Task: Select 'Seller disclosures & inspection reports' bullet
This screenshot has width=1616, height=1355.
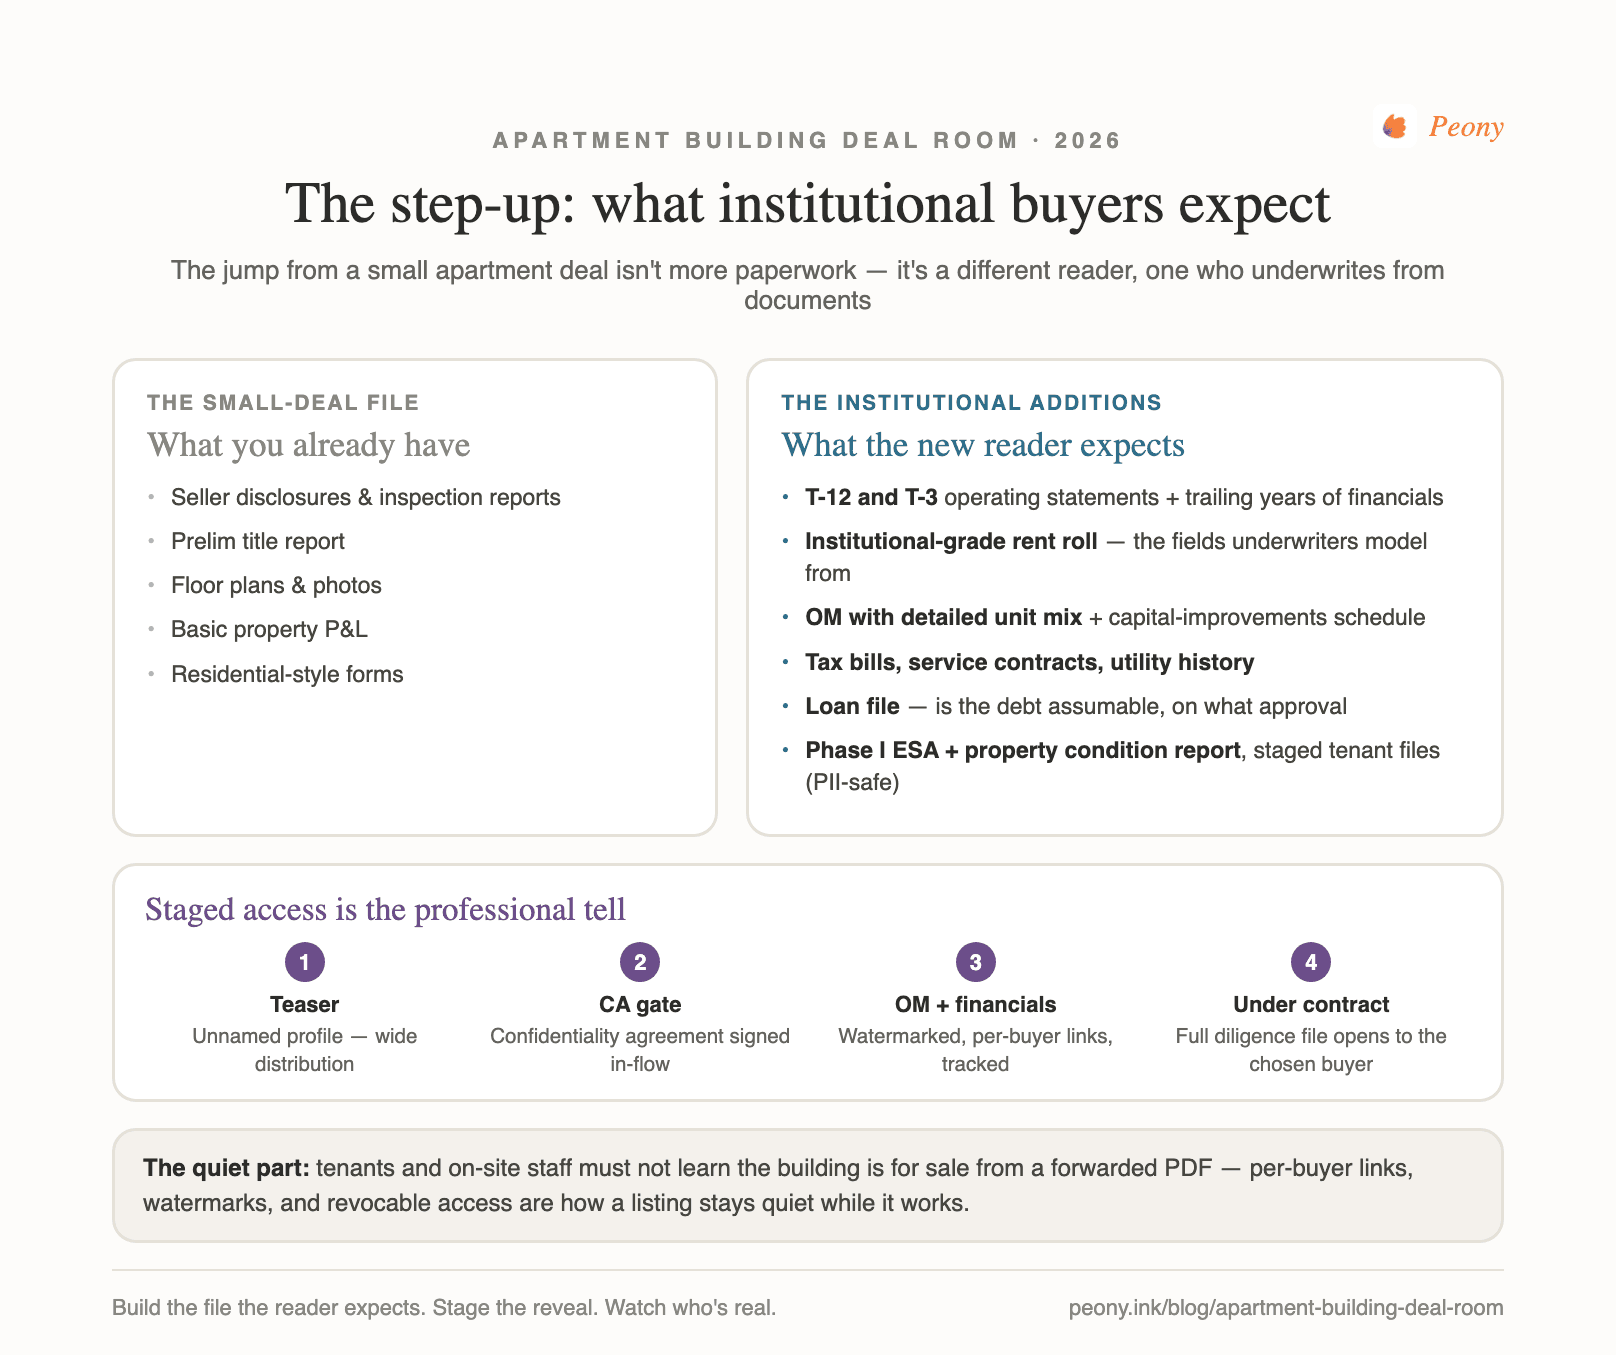Action: click(x=366, y=497)
